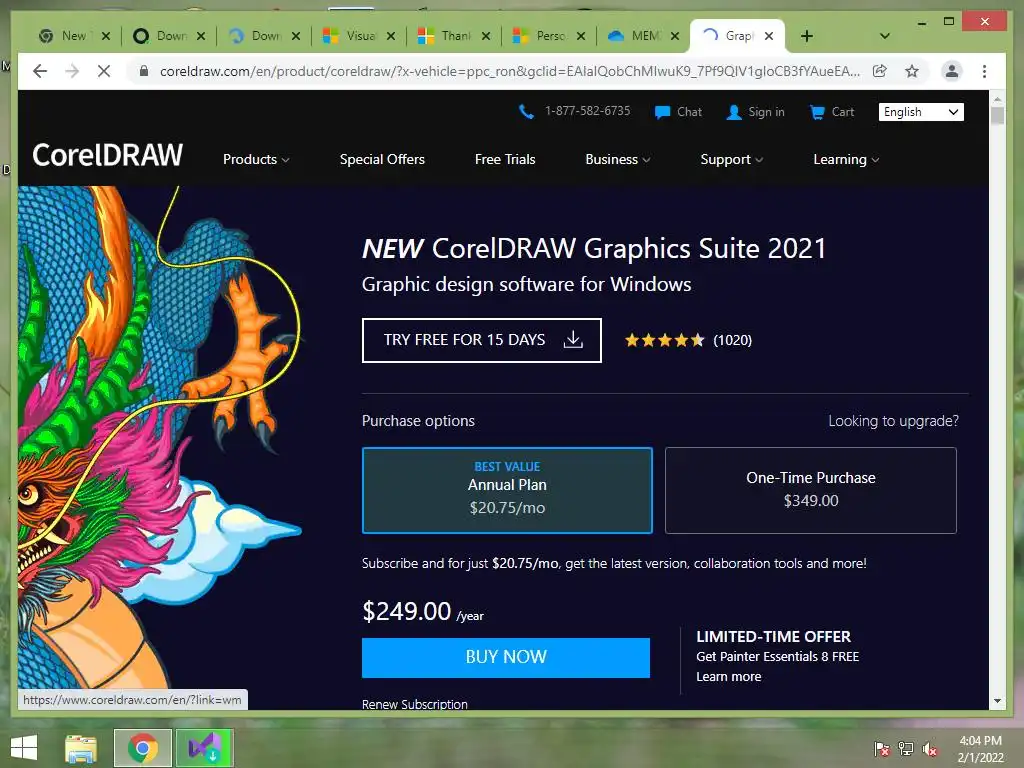The image size is (1024, 768).
Task: Close the MEM tab
Action: (x=675, y=36)
